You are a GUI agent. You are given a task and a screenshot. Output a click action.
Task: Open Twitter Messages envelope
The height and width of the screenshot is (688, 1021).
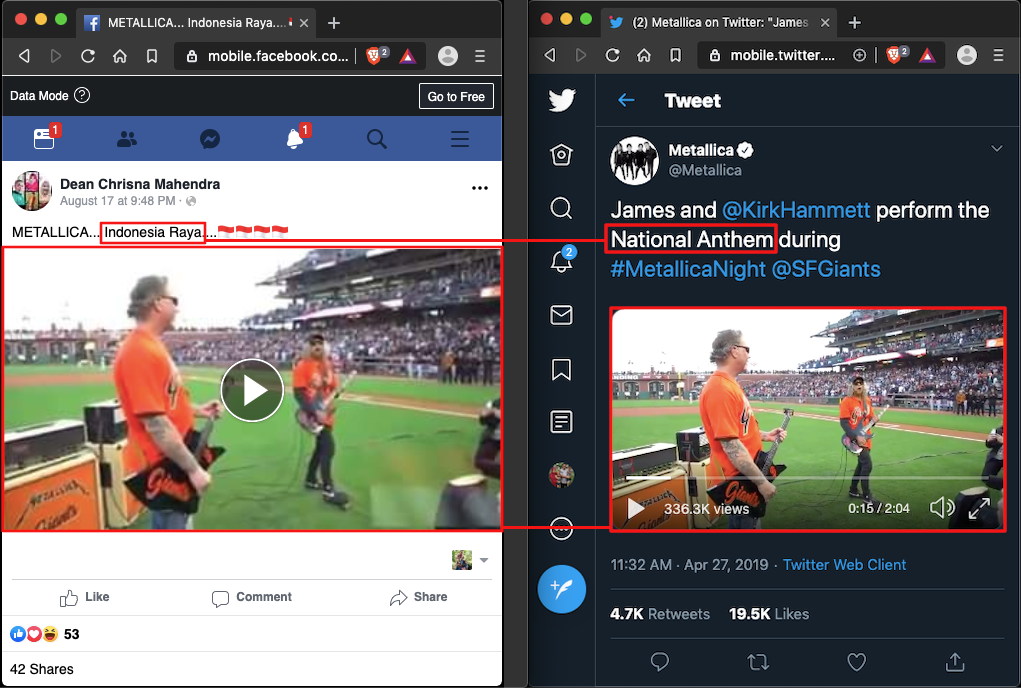click(561, 315)
